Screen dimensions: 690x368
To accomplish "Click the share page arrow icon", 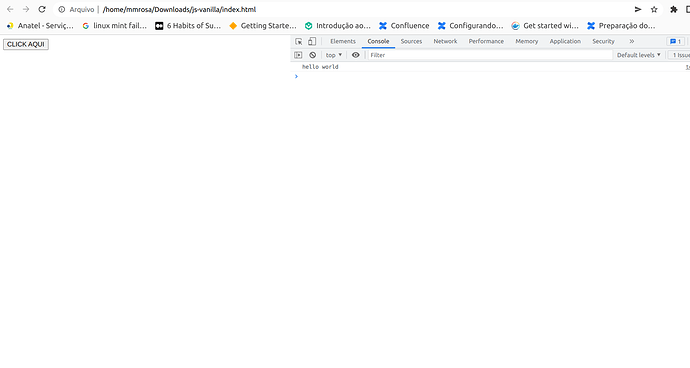I will [638, 9].
